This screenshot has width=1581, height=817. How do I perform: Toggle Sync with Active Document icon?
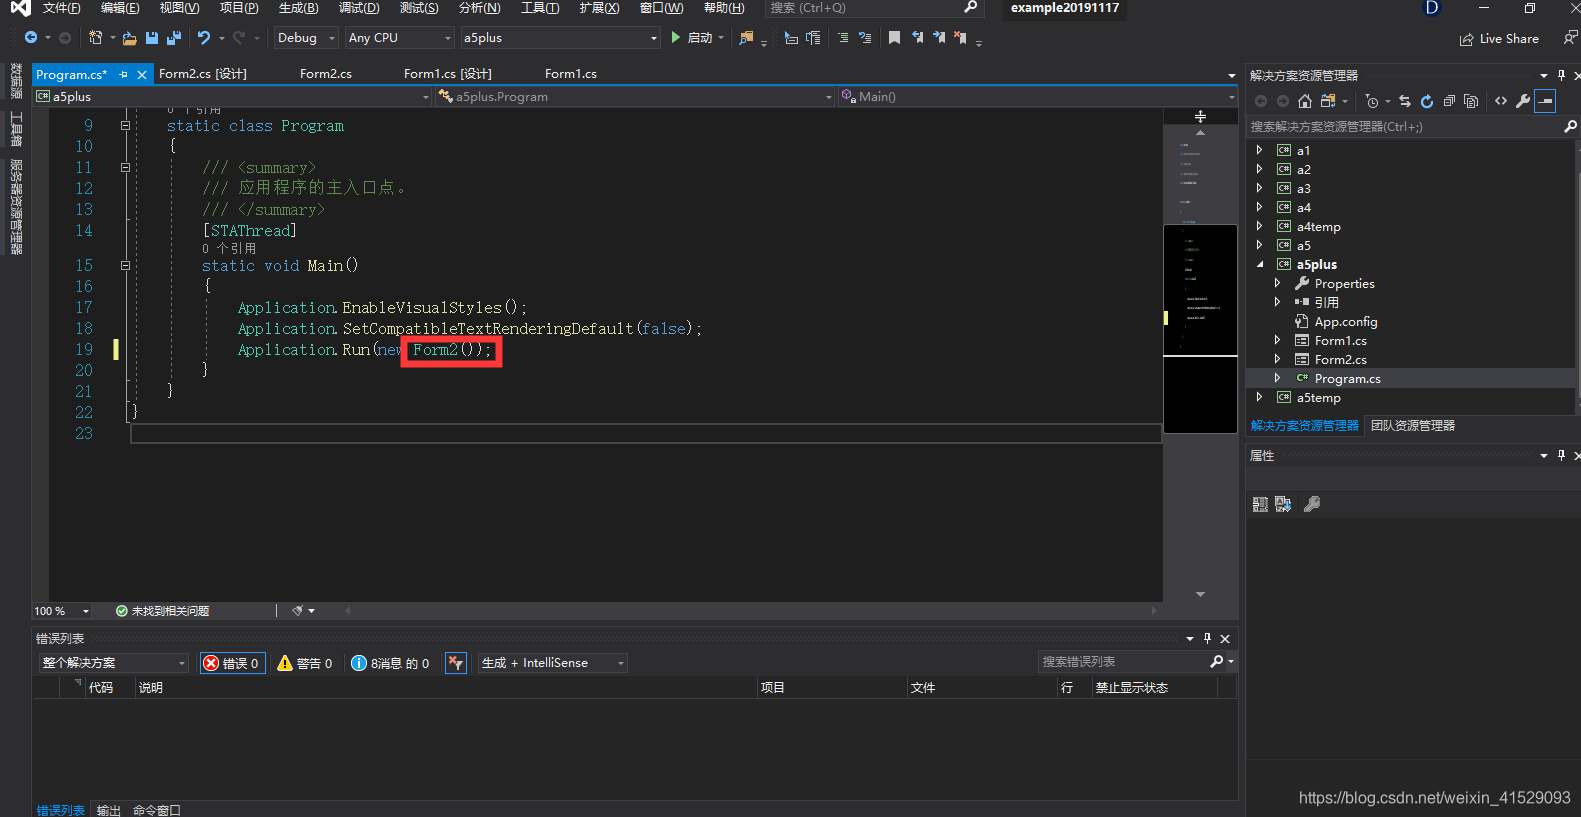tap(1405, 101)
